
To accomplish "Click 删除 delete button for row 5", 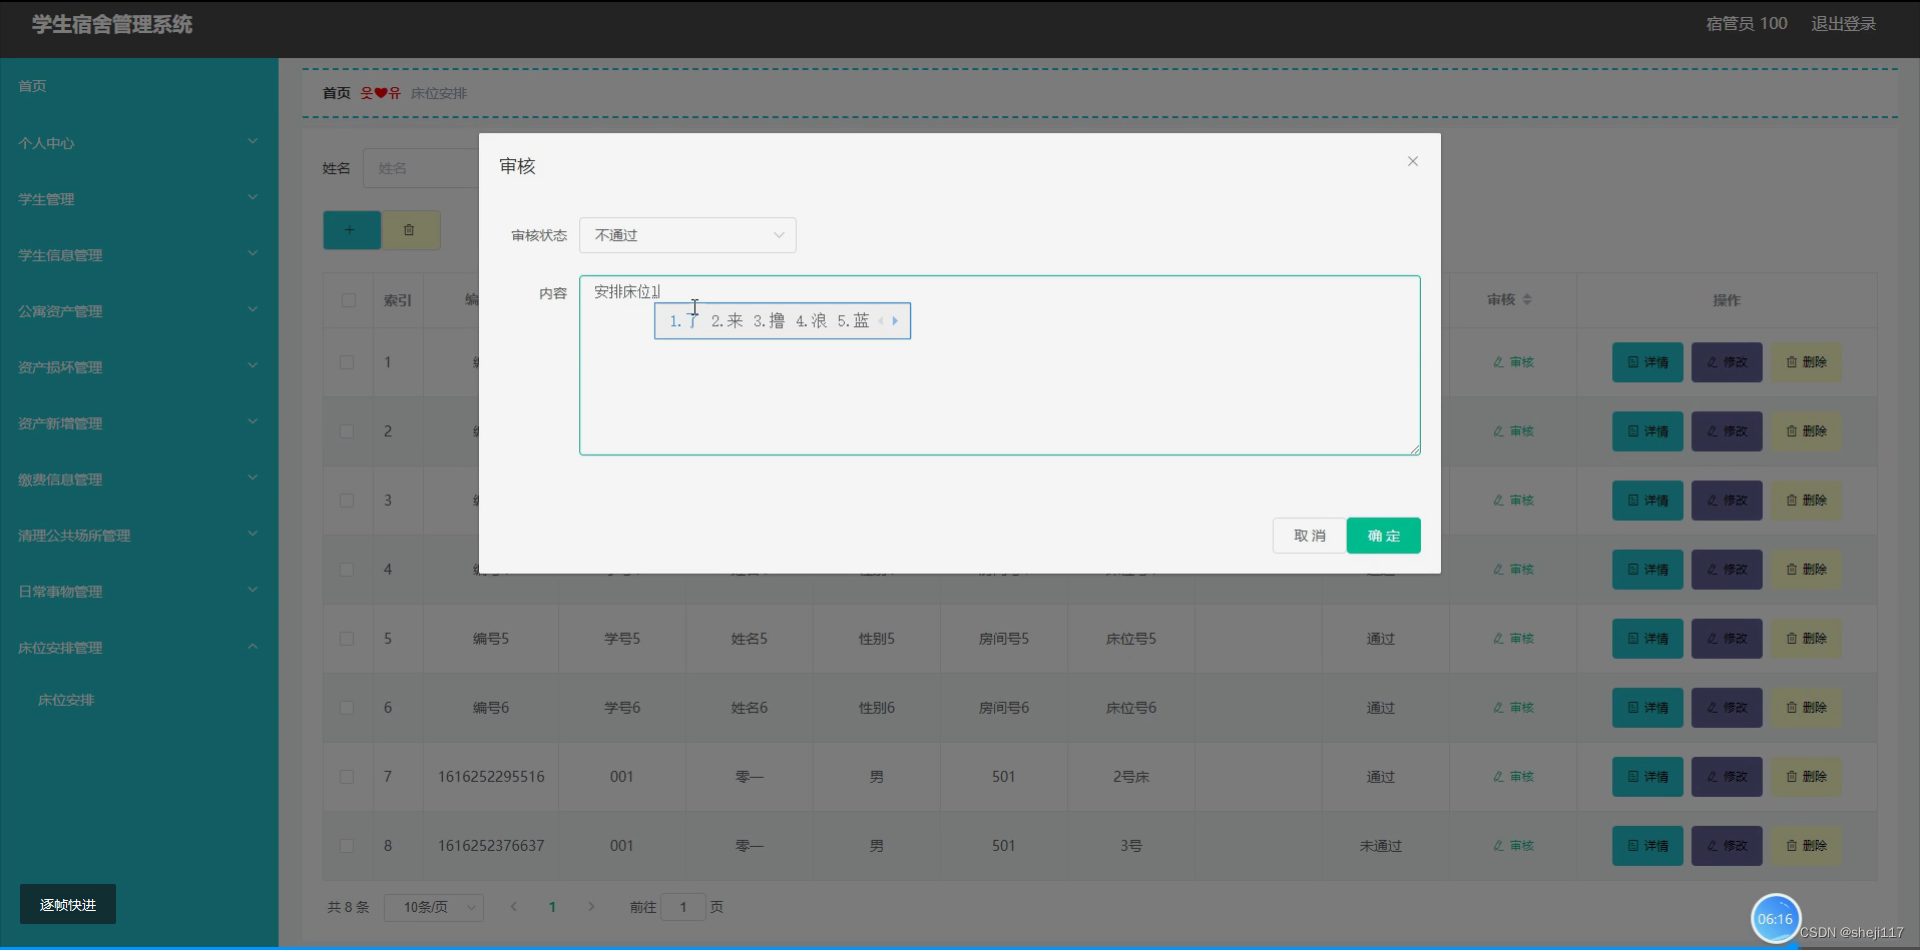I will coord(1806,638).
